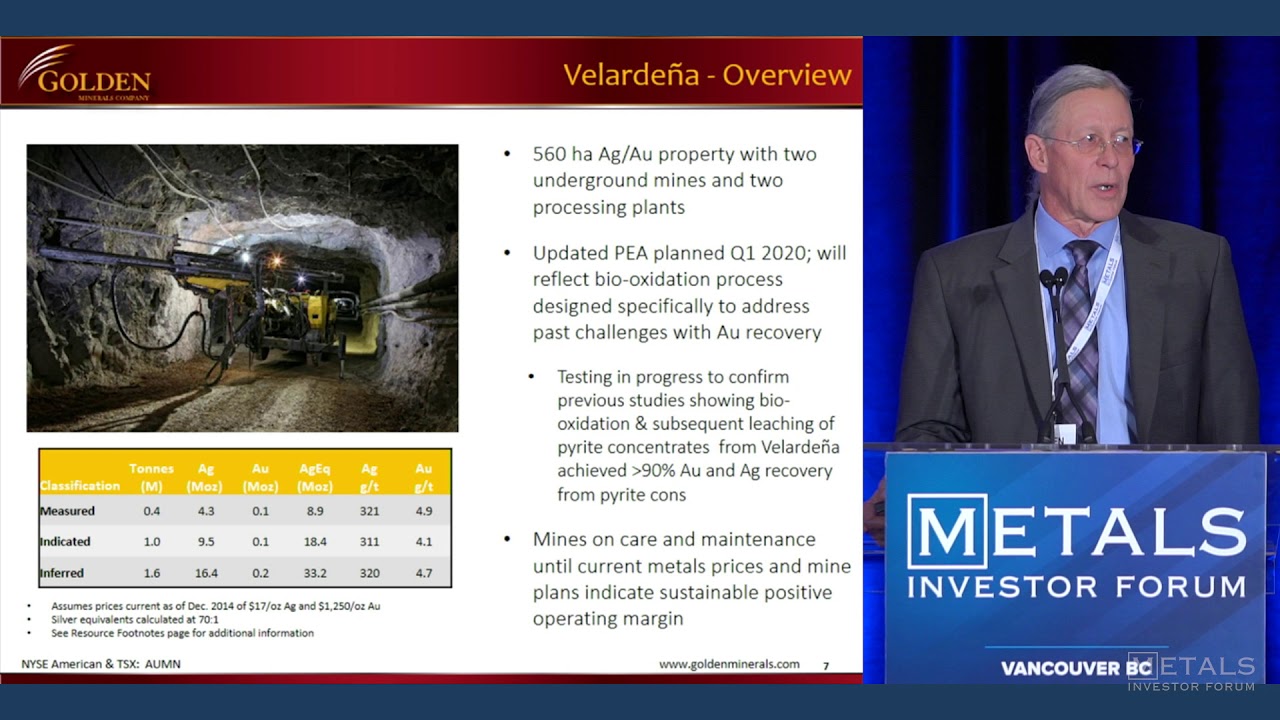1280x720 pixels.
Task: Click the Inferred AgEq value 33.2
Action: click(x=315, y=573)
